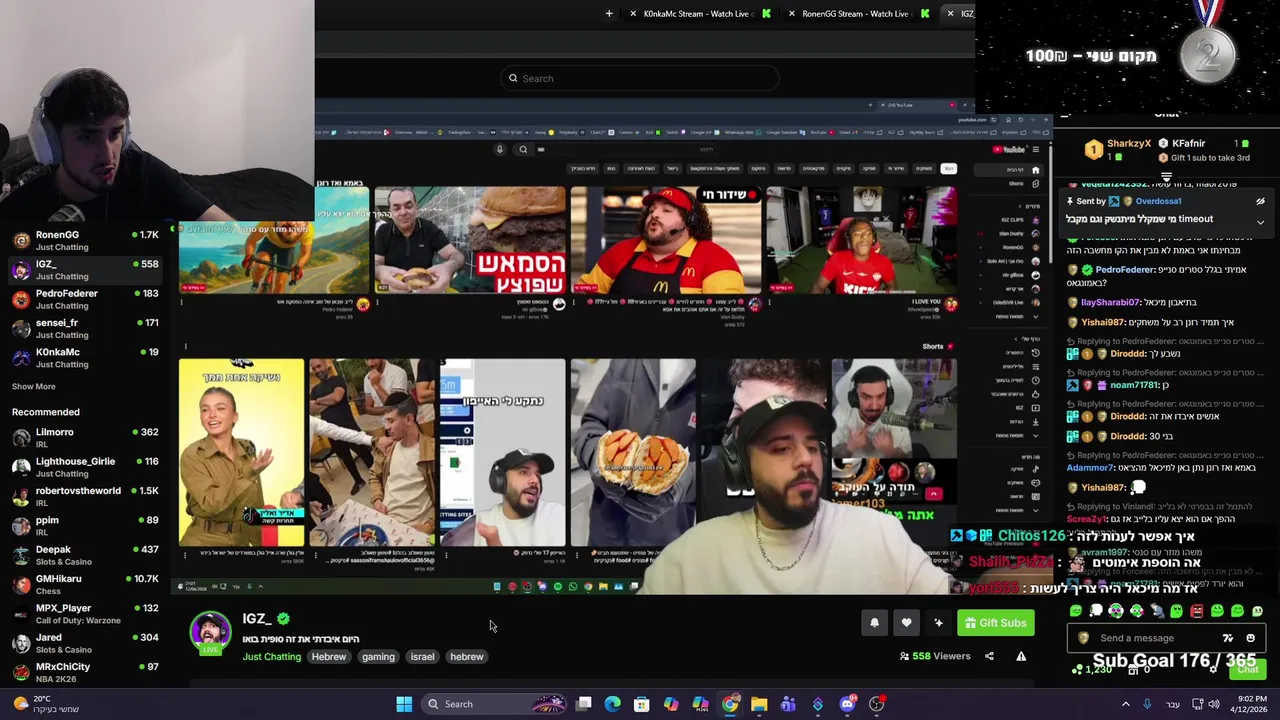Open File Explorer from the taskbar
This screenshot has width=1280, height=720.
[x=759, y=704]
